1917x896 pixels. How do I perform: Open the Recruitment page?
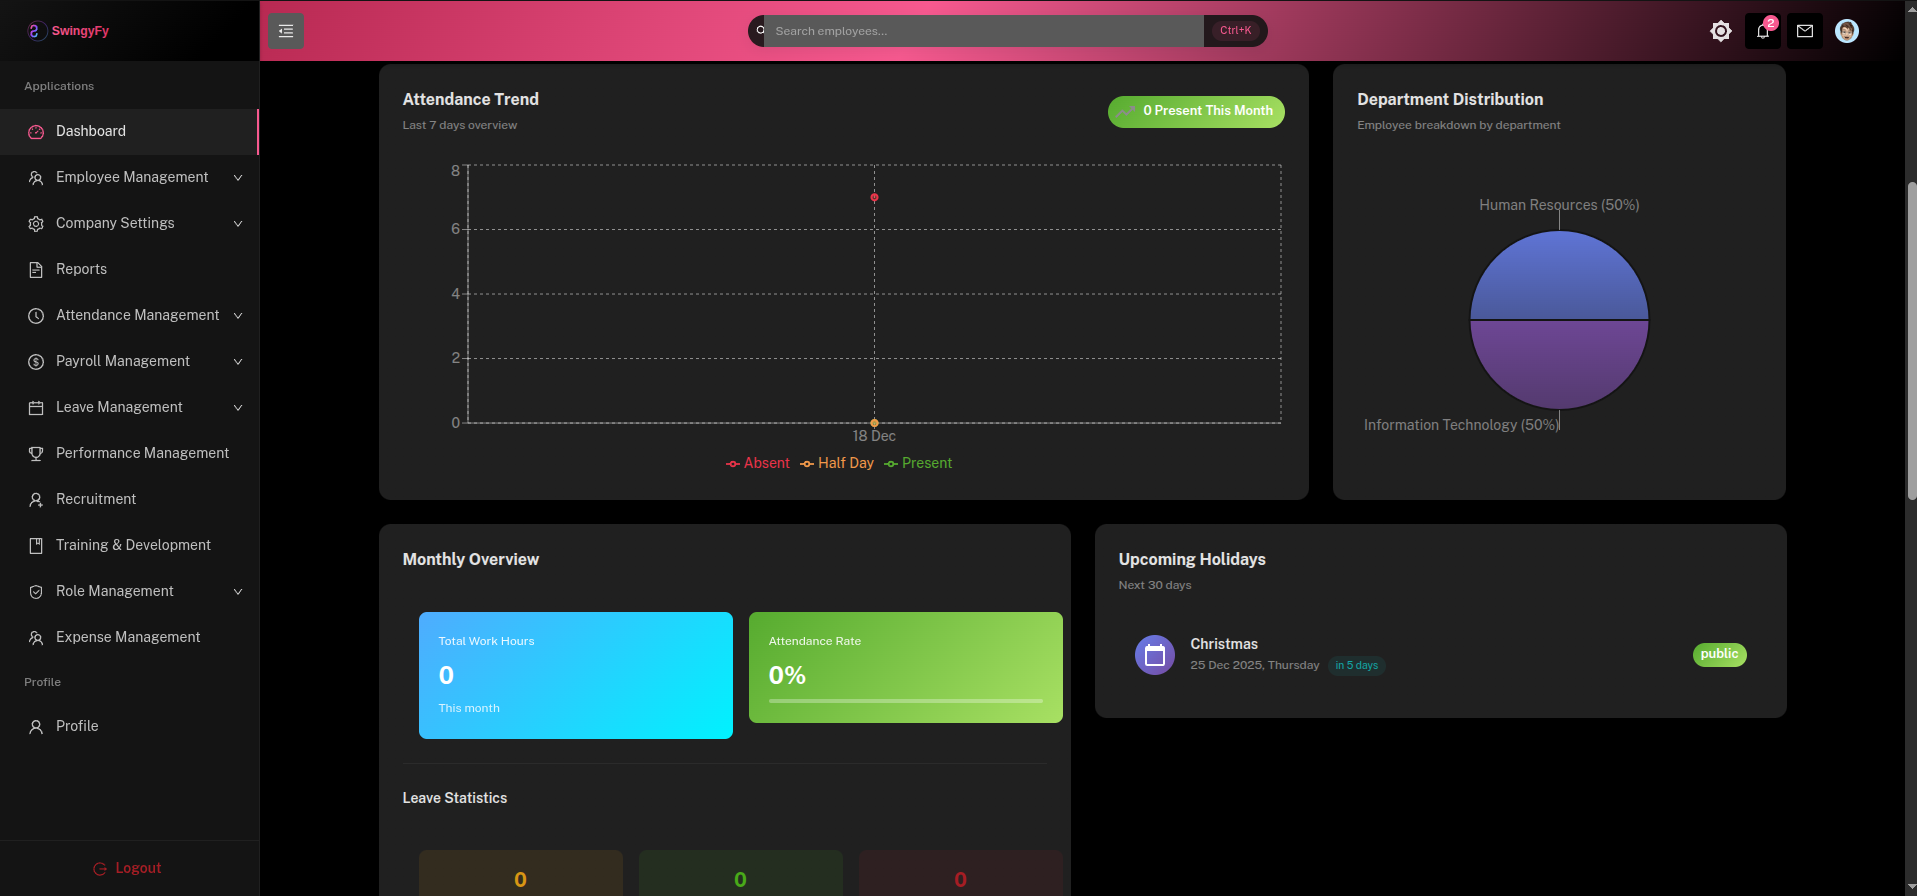coord(96,499)
